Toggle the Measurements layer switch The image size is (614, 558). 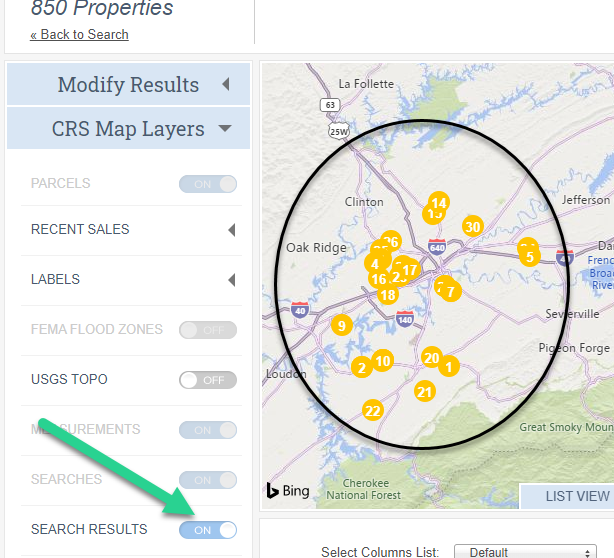click(208, 430)
